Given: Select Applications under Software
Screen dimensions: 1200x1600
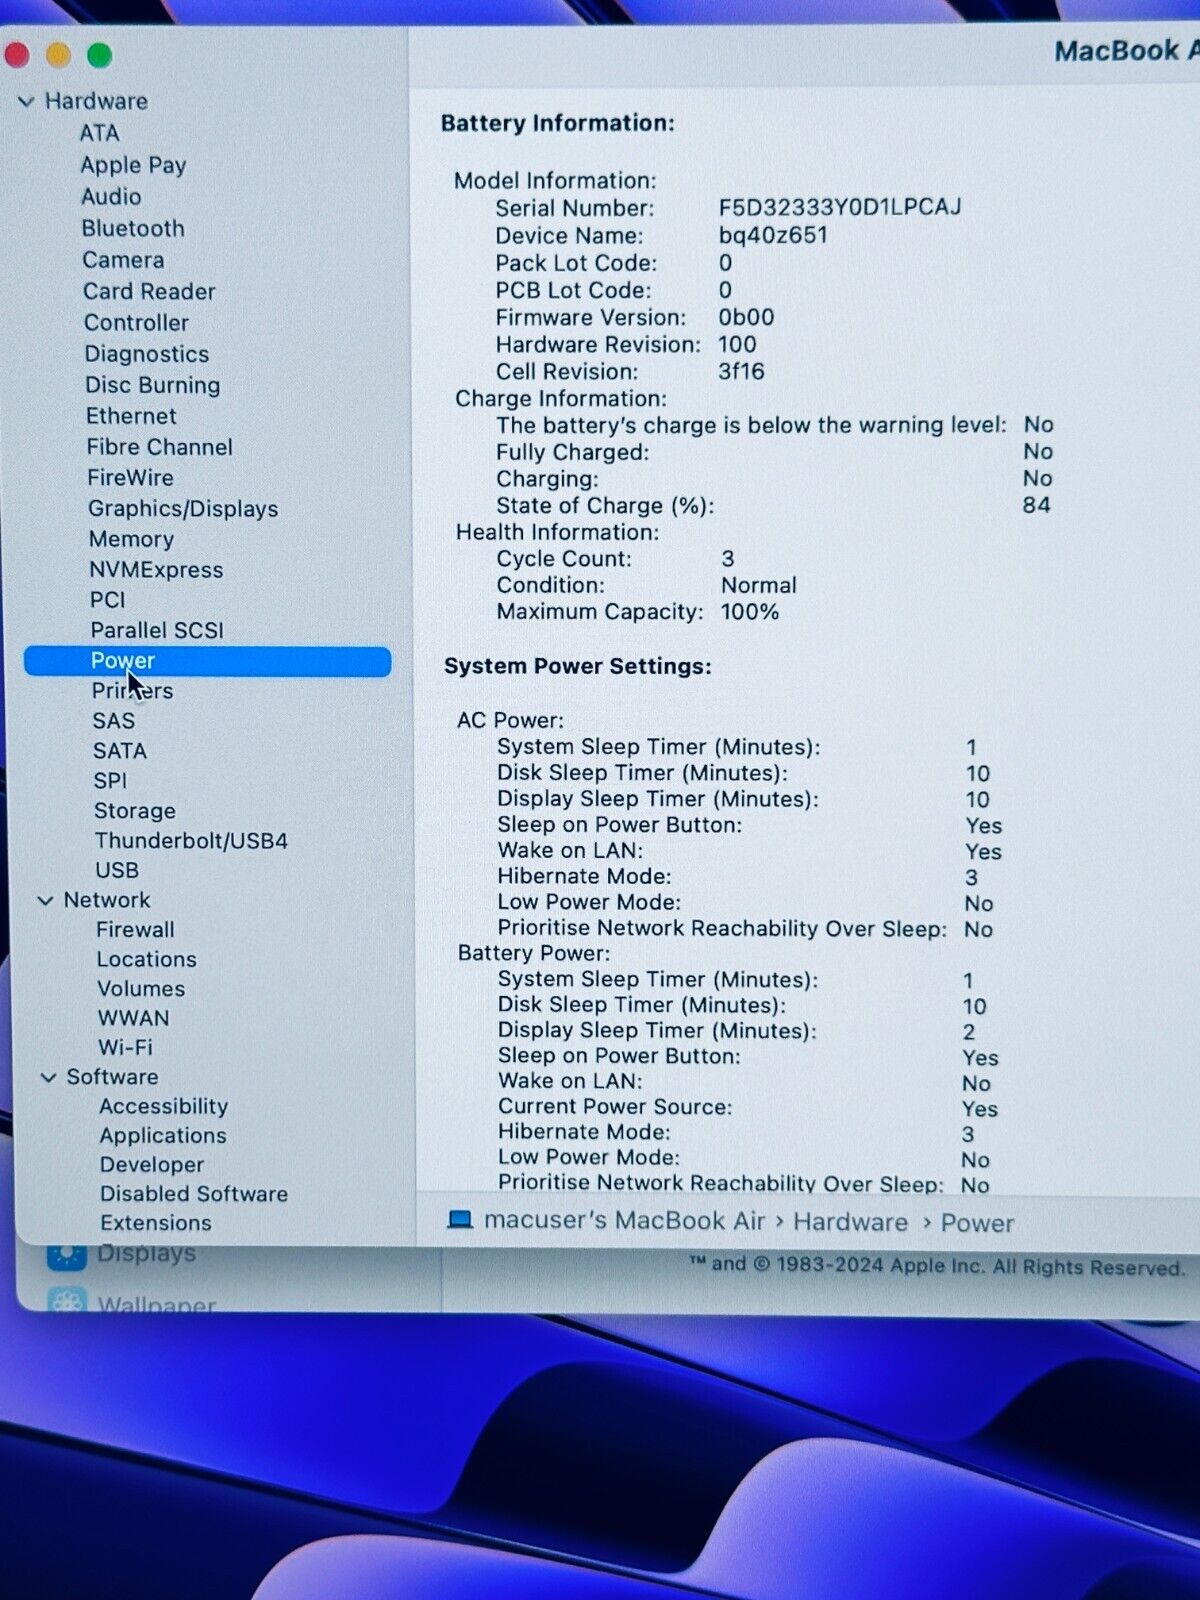Looking at the screenshot, I should pyautogui.click(x=163, y=1136).
